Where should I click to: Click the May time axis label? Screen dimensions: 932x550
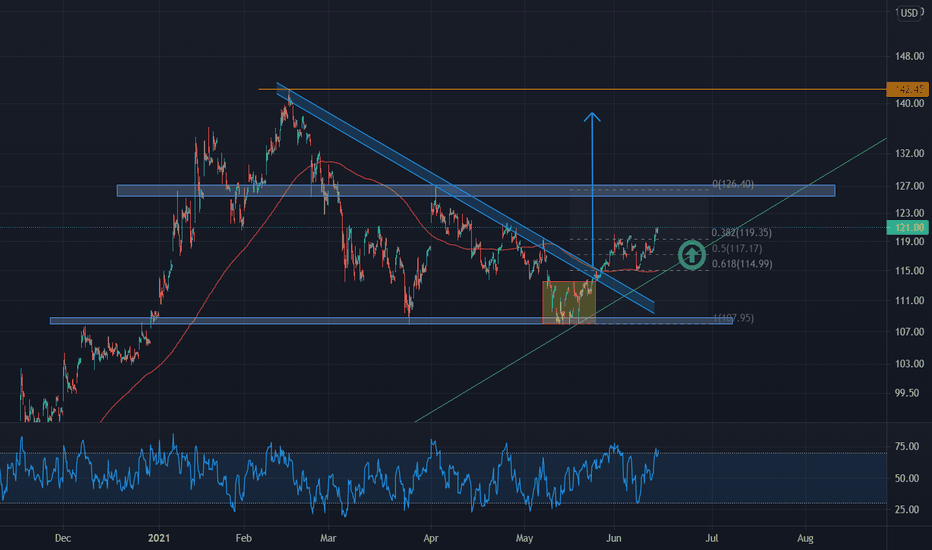(524, 538)
